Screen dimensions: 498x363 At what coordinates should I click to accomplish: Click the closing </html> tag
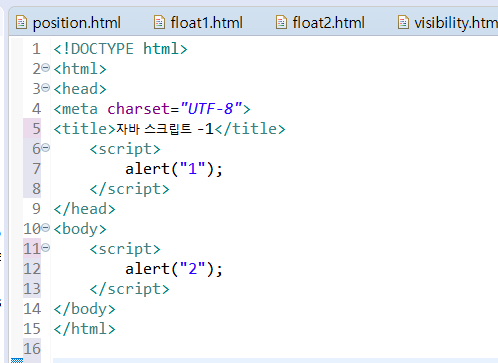pos(84,329)
